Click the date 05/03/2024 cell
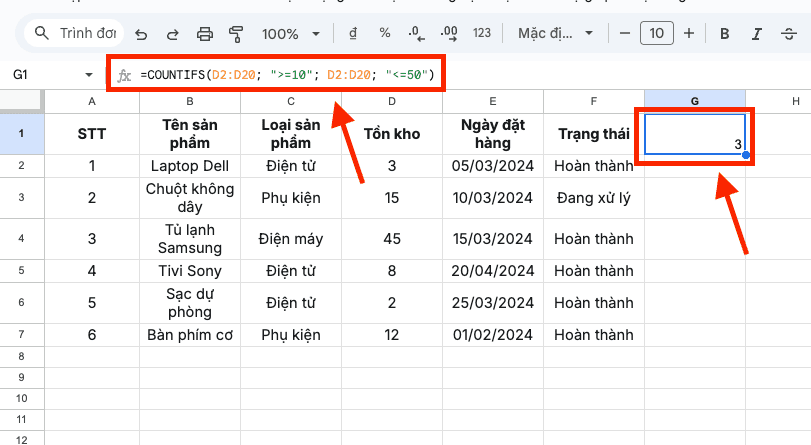This screenshot has width=811, height=445. point(493,166)
